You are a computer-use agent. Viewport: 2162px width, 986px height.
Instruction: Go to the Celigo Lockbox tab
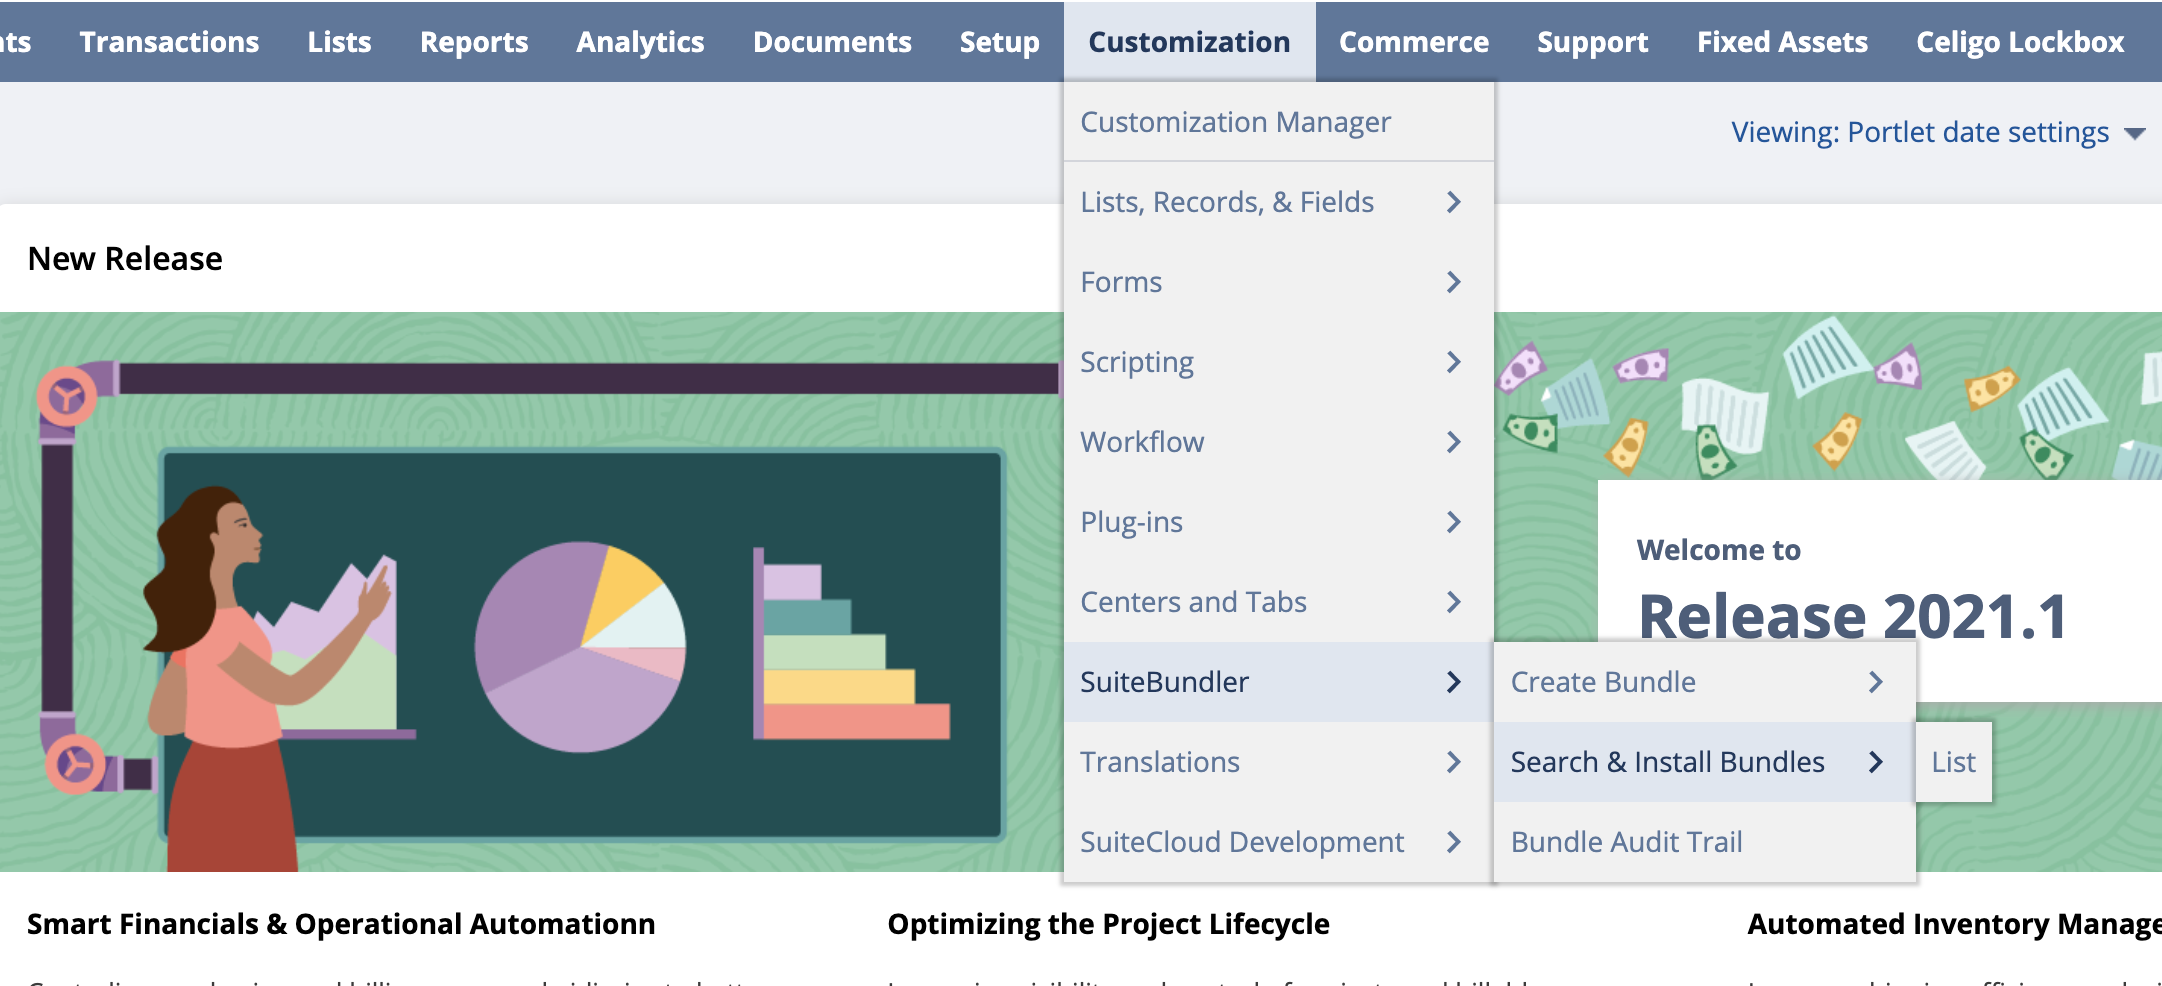2019,42
